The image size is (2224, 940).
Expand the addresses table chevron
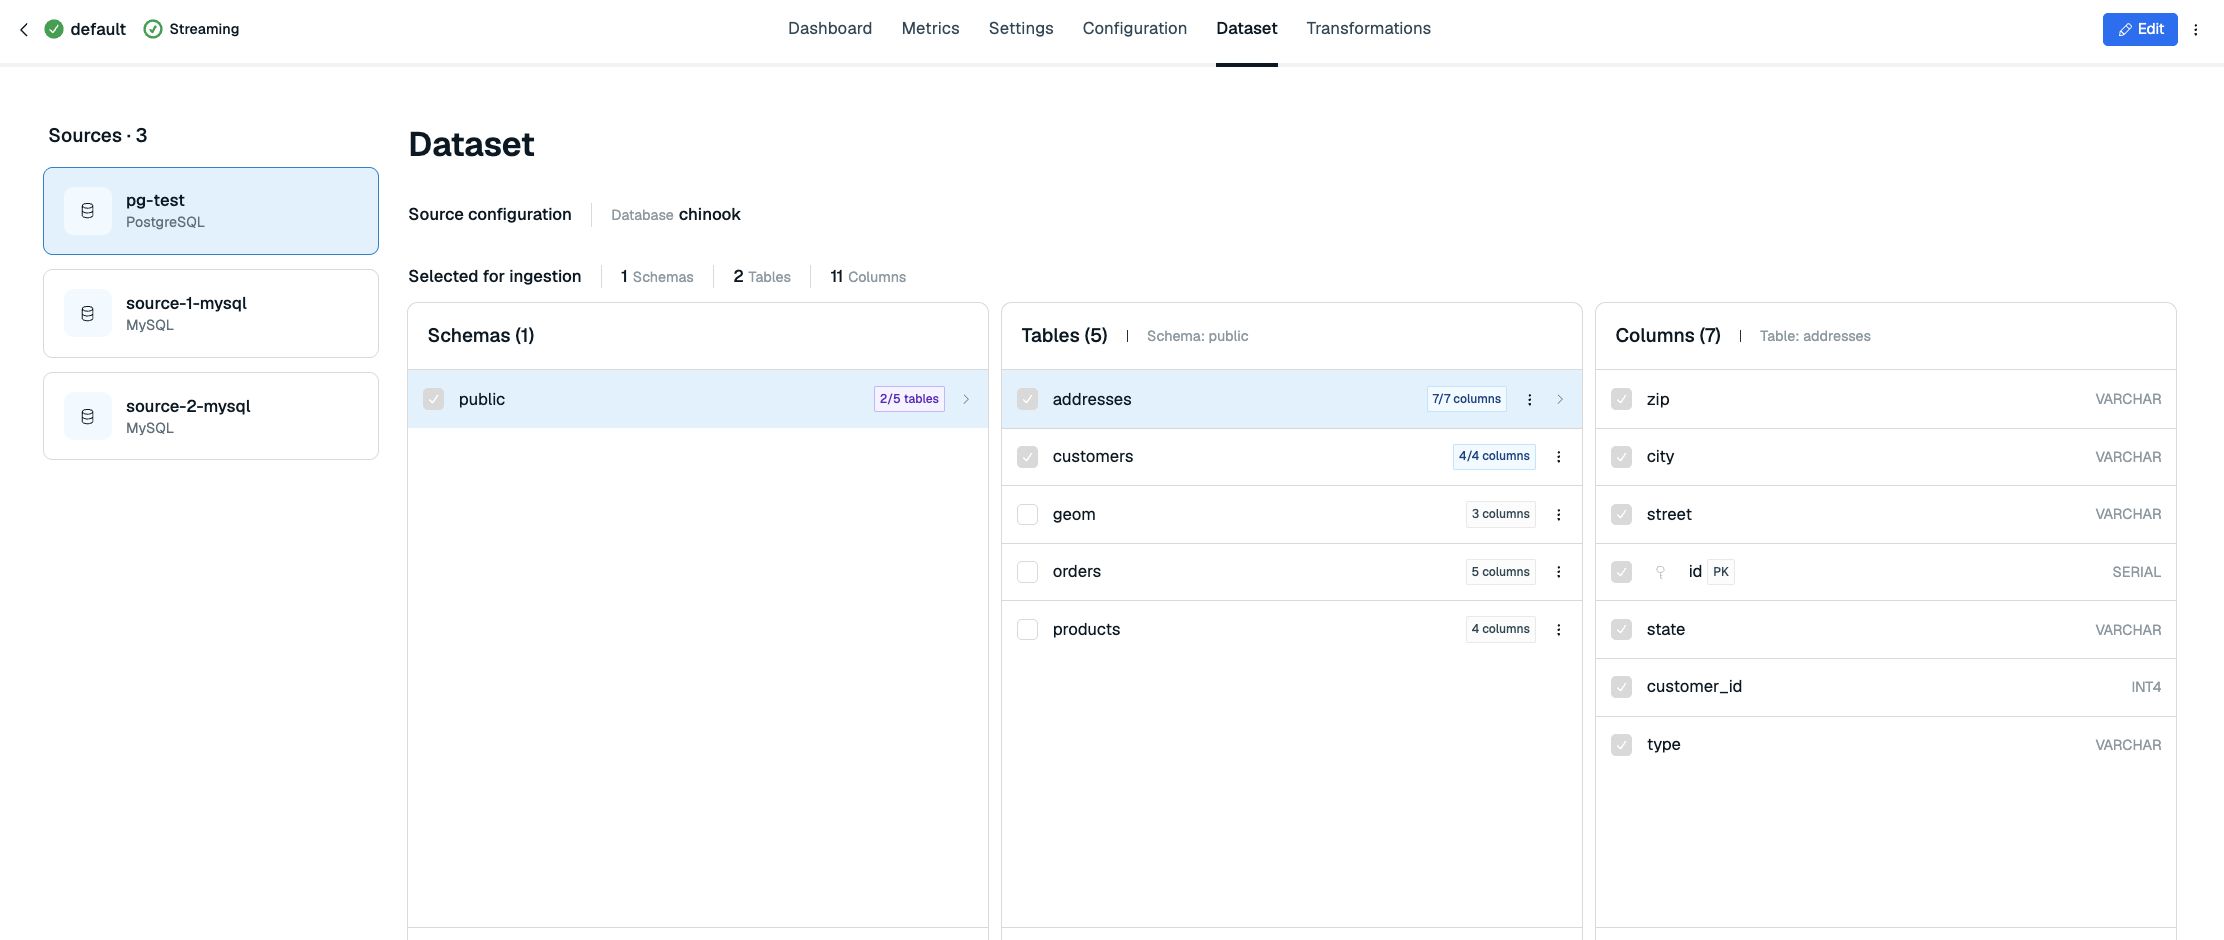(1560, 399)
